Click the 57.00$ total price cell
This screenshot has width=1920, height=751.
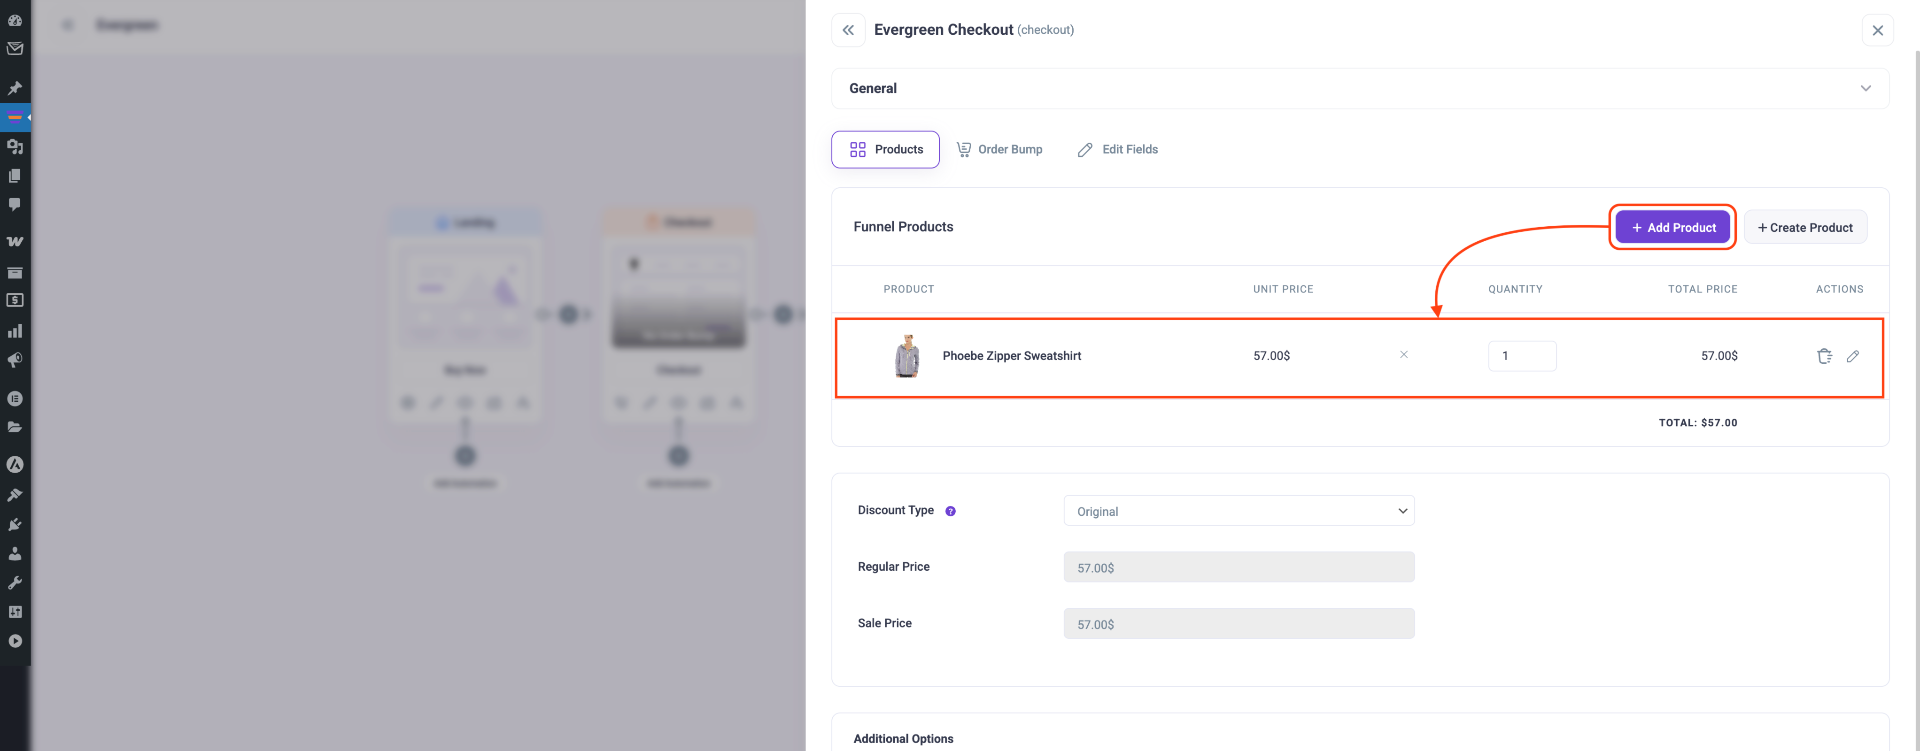(1719, 356)
